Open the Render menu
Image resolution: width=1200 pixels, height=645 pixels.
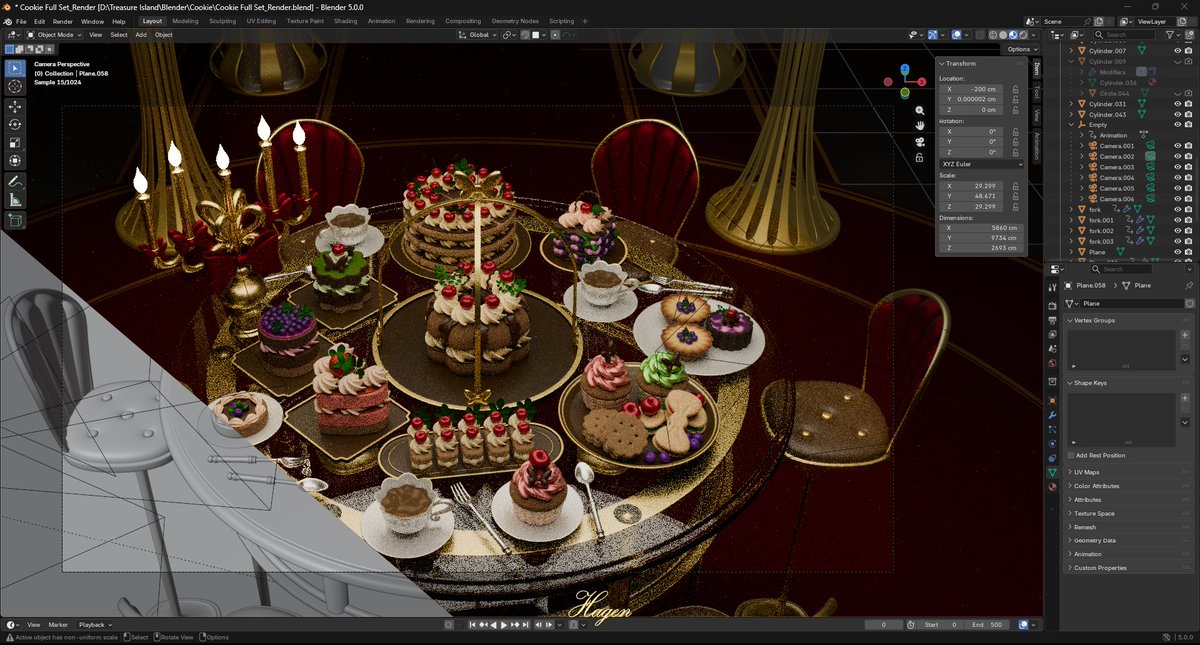pos(62,21)
